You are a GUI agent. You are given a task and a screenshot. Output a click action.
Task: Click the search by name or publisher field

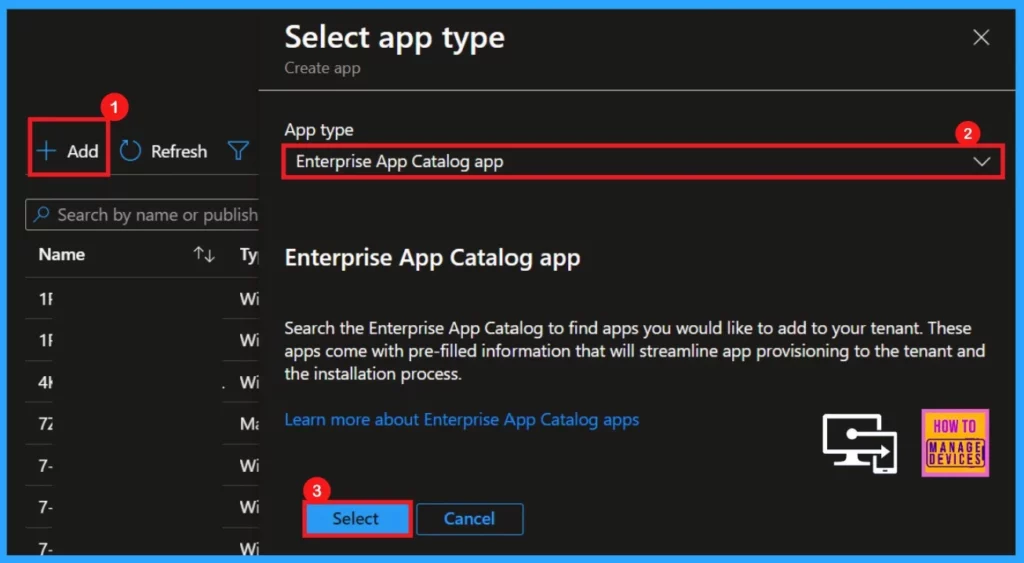[x=142, y=215]
